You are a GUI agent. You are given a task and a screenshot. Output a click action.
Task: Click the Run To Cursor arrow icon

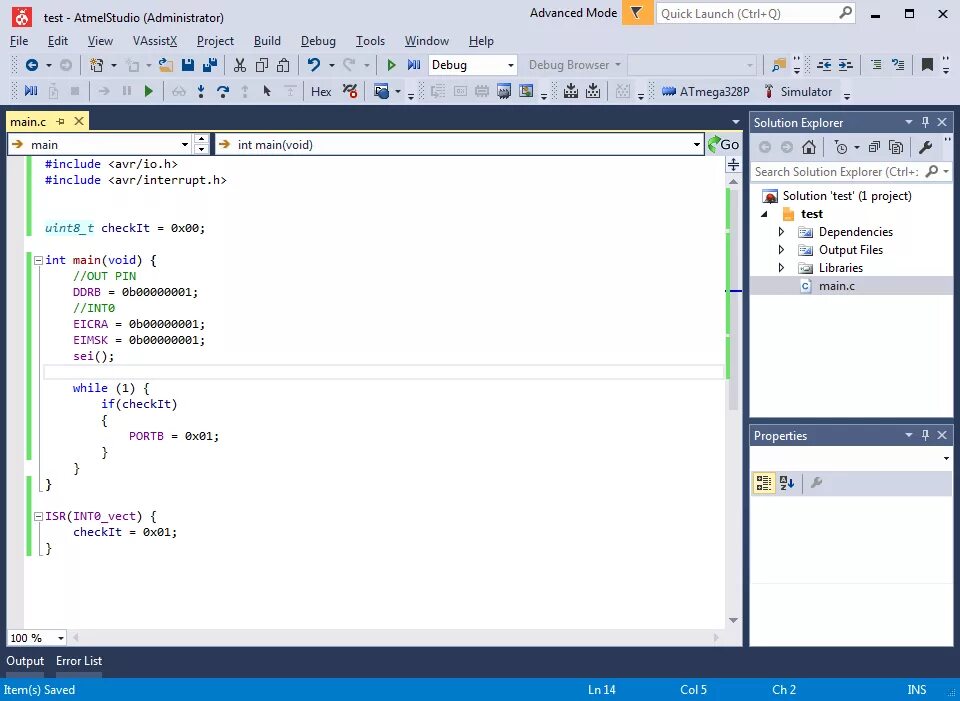(267, 92)
